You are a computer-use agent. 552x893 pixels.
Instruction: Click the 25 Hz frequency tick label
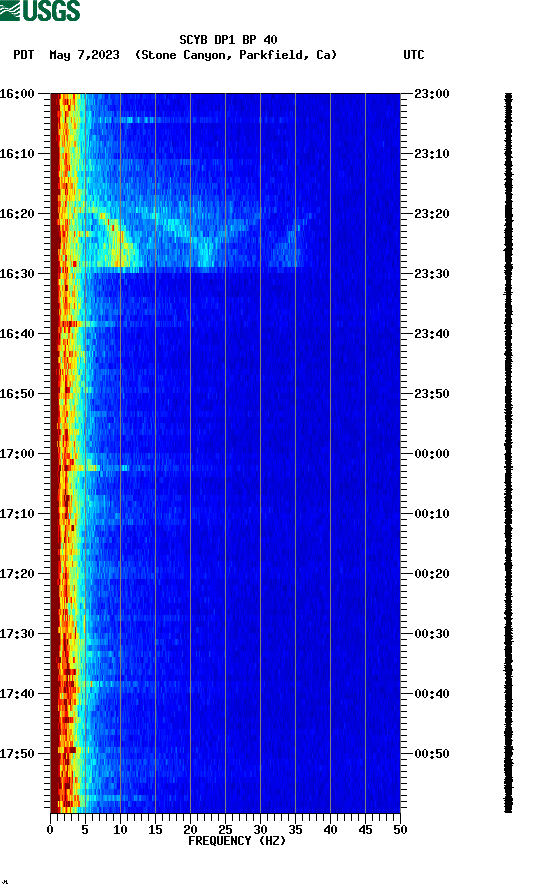tap(226, 830)
